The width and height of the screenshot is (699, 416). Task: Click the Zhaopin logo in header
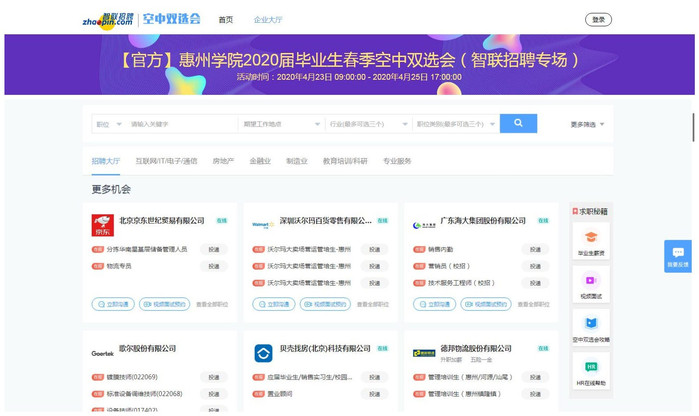point(108,19)
